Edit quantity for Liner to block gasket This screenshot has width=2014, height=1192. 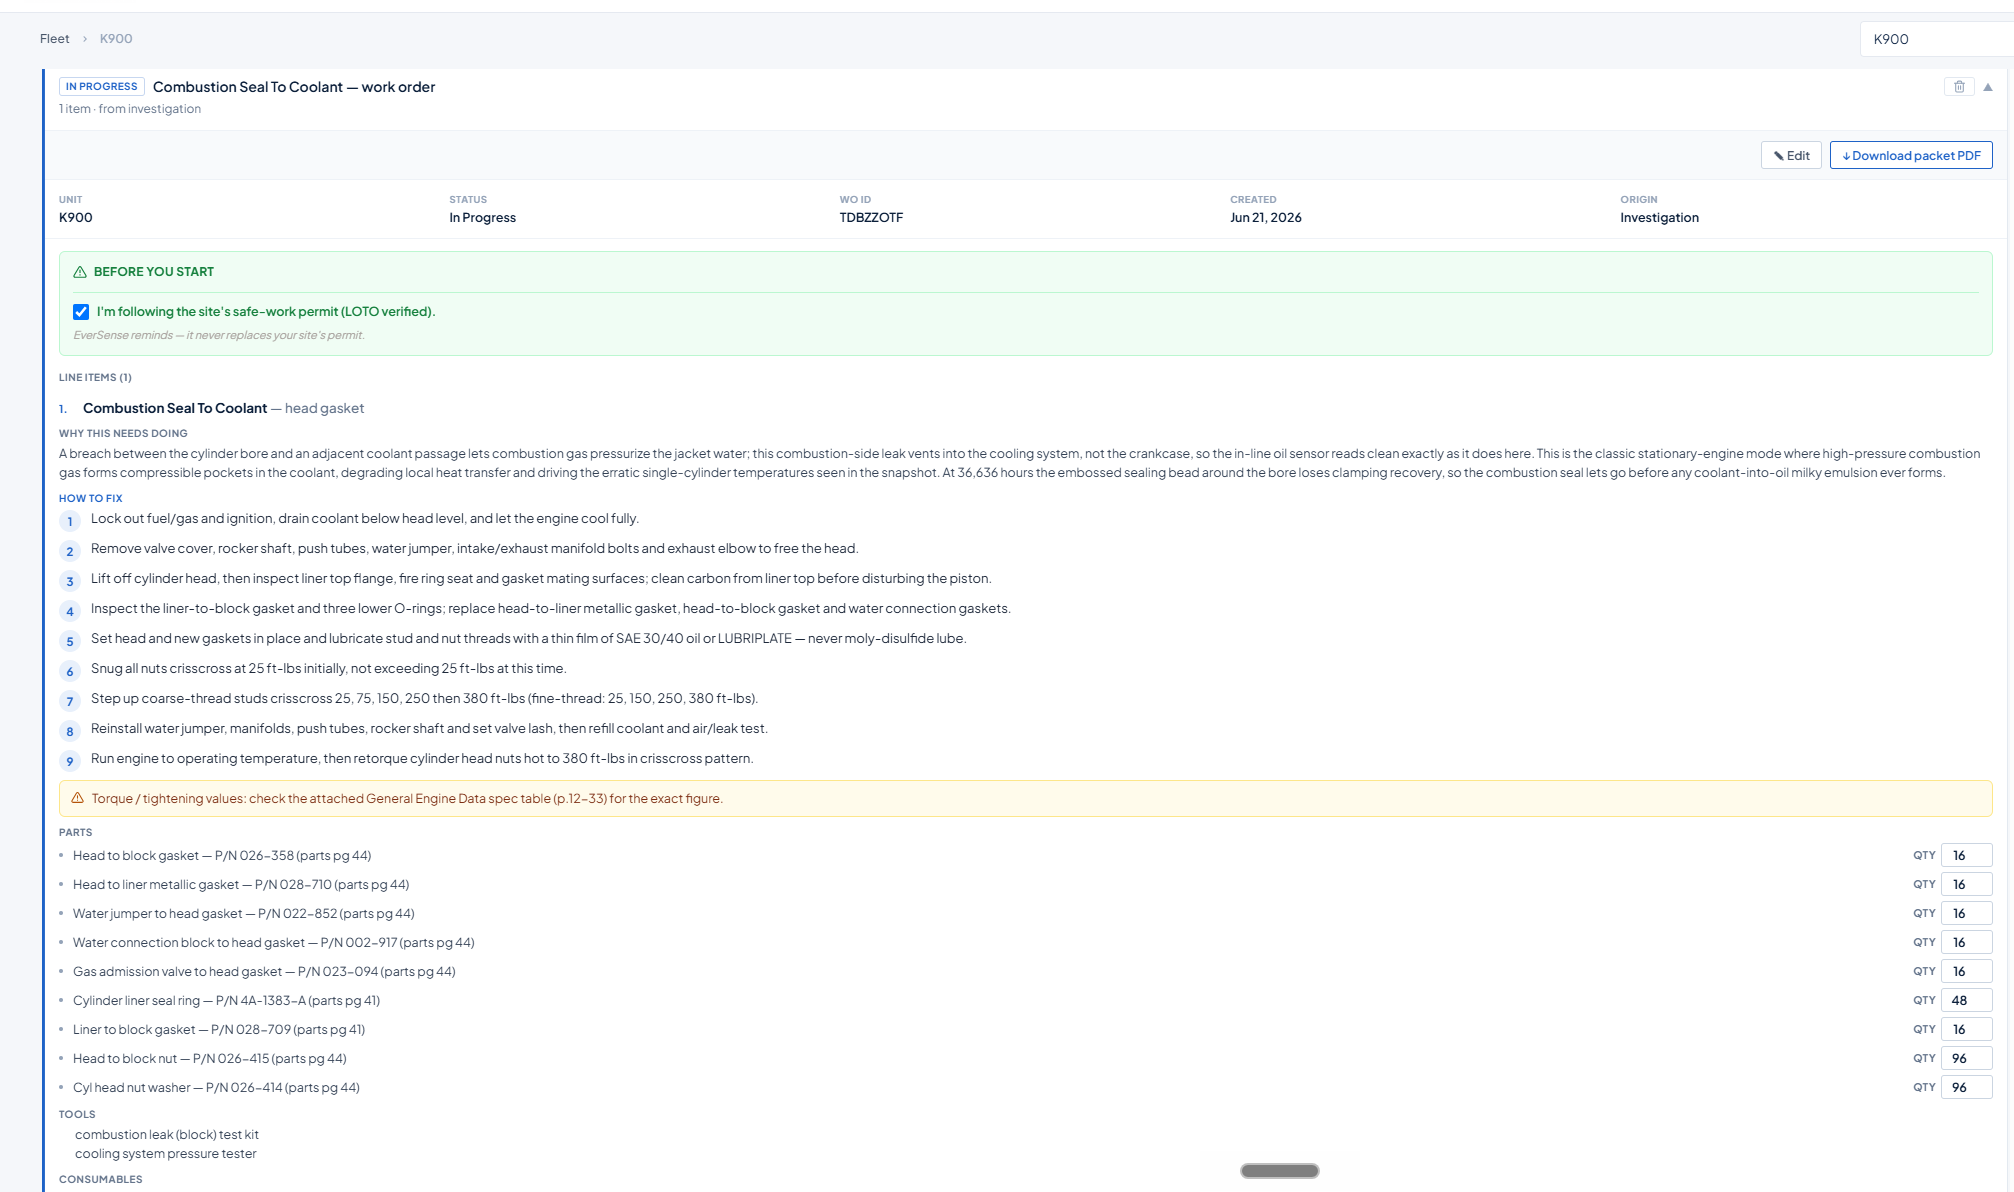pos(1966,1029)
